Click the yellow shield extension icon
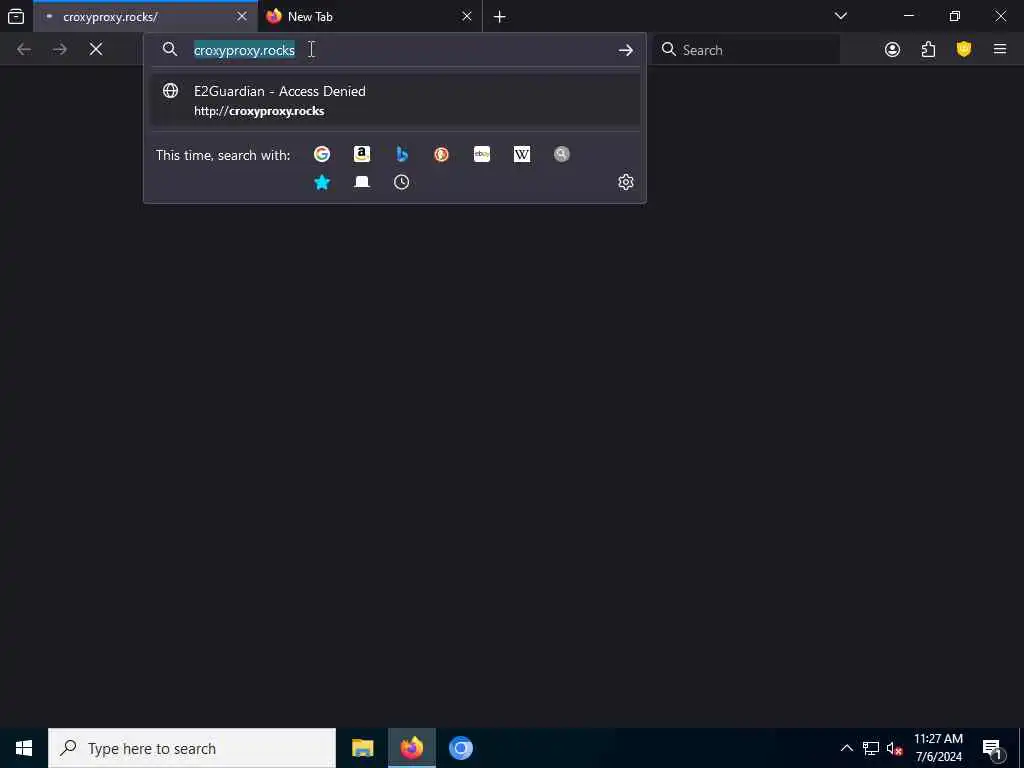The image size is (1024, 768). (964, 49)
